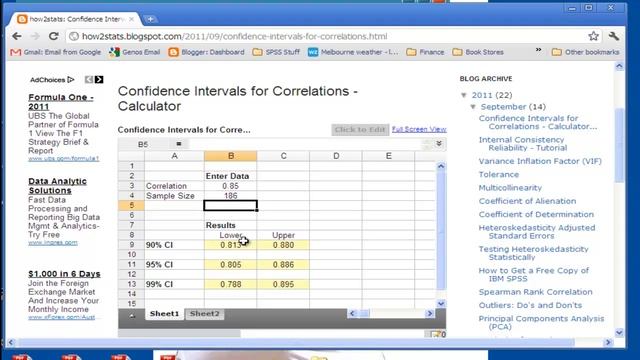Select the 99% CI upper value 0.895
Viewport: 640px width, 360px height.
[283, 284]
